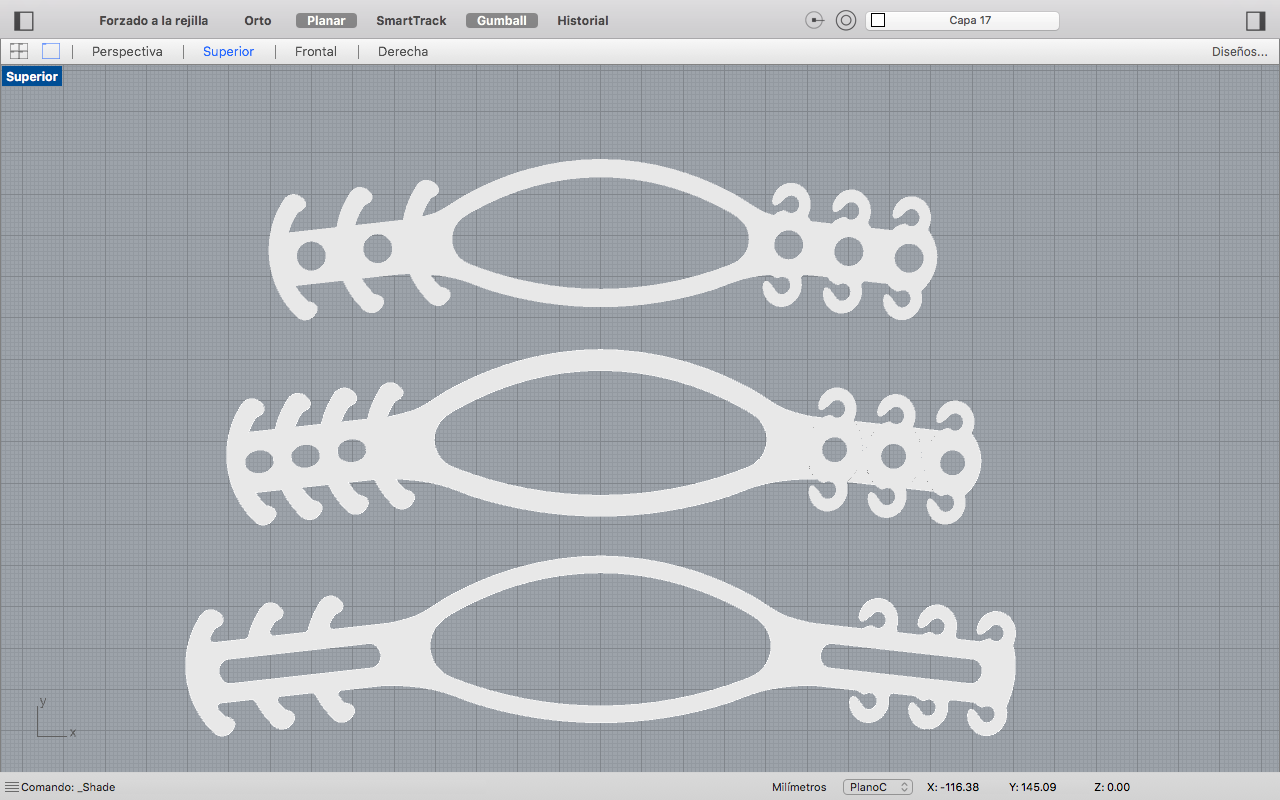Toggle Historial recording
1280x800 pixels.
coord(583,20)
